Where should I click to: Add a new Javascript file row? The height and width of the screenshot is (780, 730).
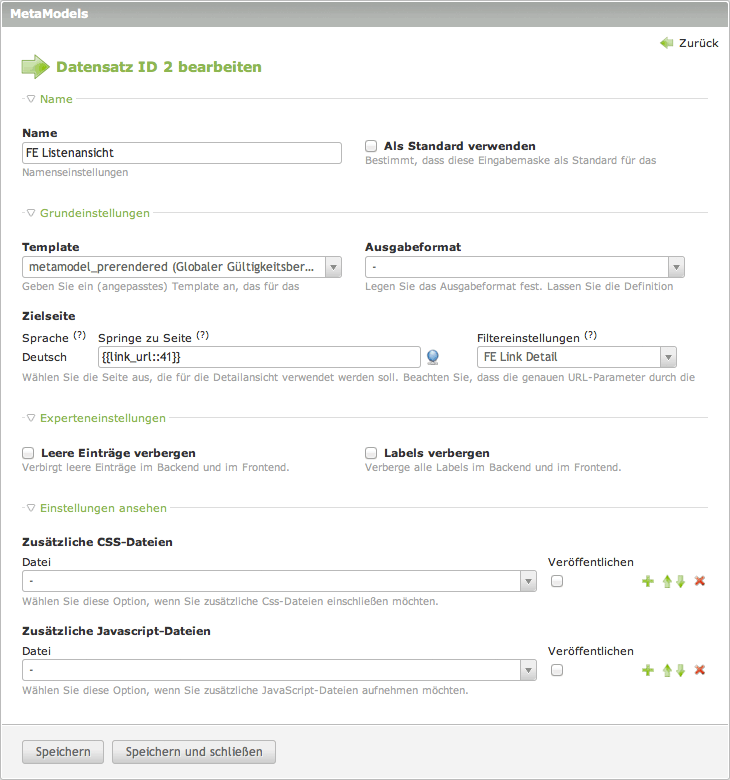click(x=647, y=670)
